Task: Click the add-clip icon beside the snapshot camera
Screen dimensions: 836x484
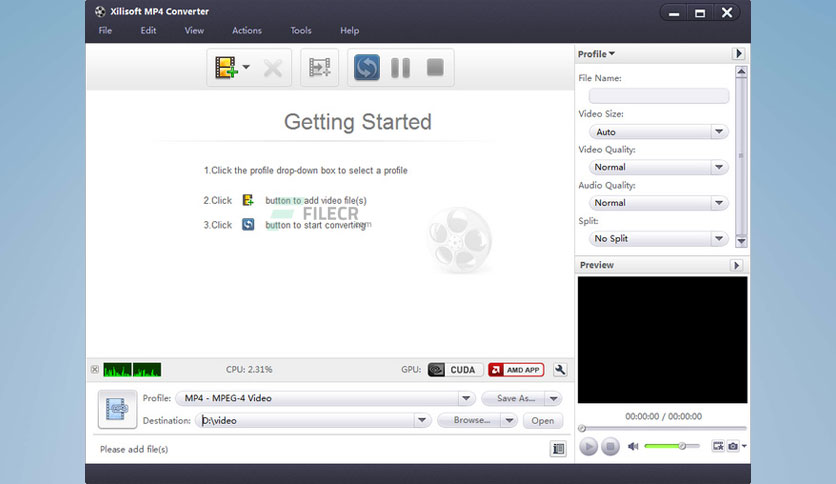Action: click(x=718, y=446)
